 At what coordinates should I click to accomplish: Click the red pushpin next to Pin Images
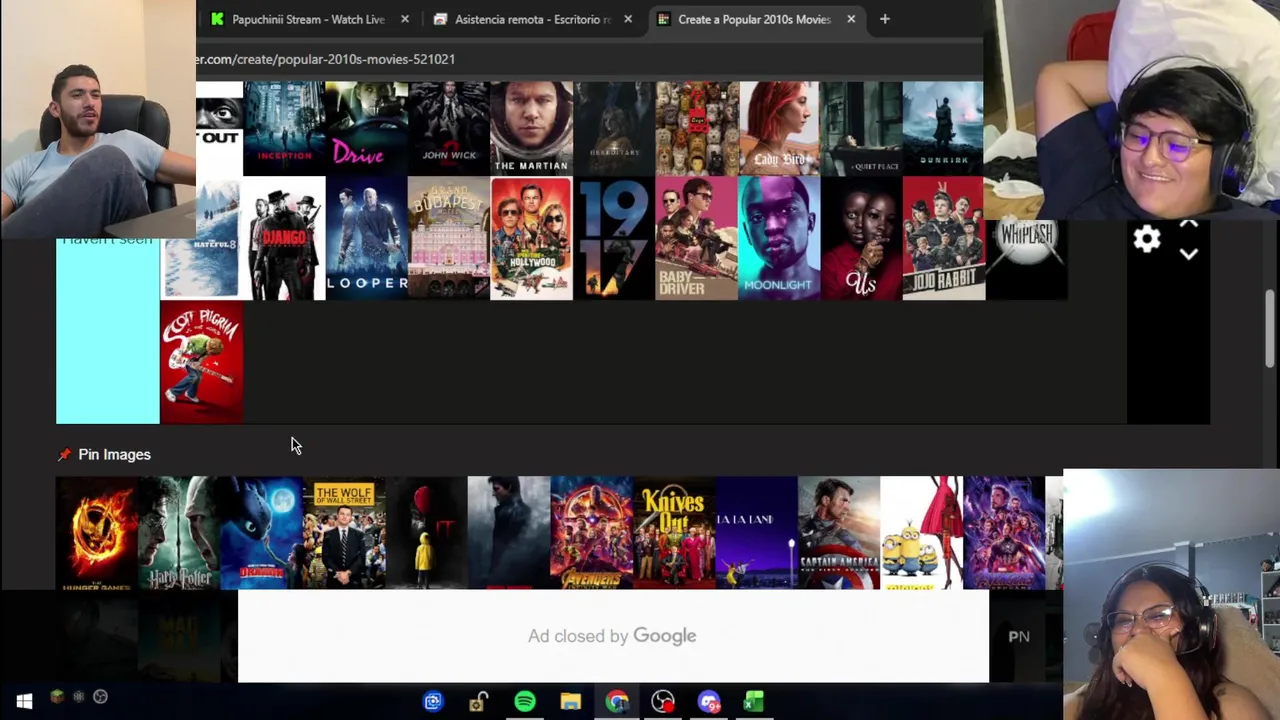point(64,454)
